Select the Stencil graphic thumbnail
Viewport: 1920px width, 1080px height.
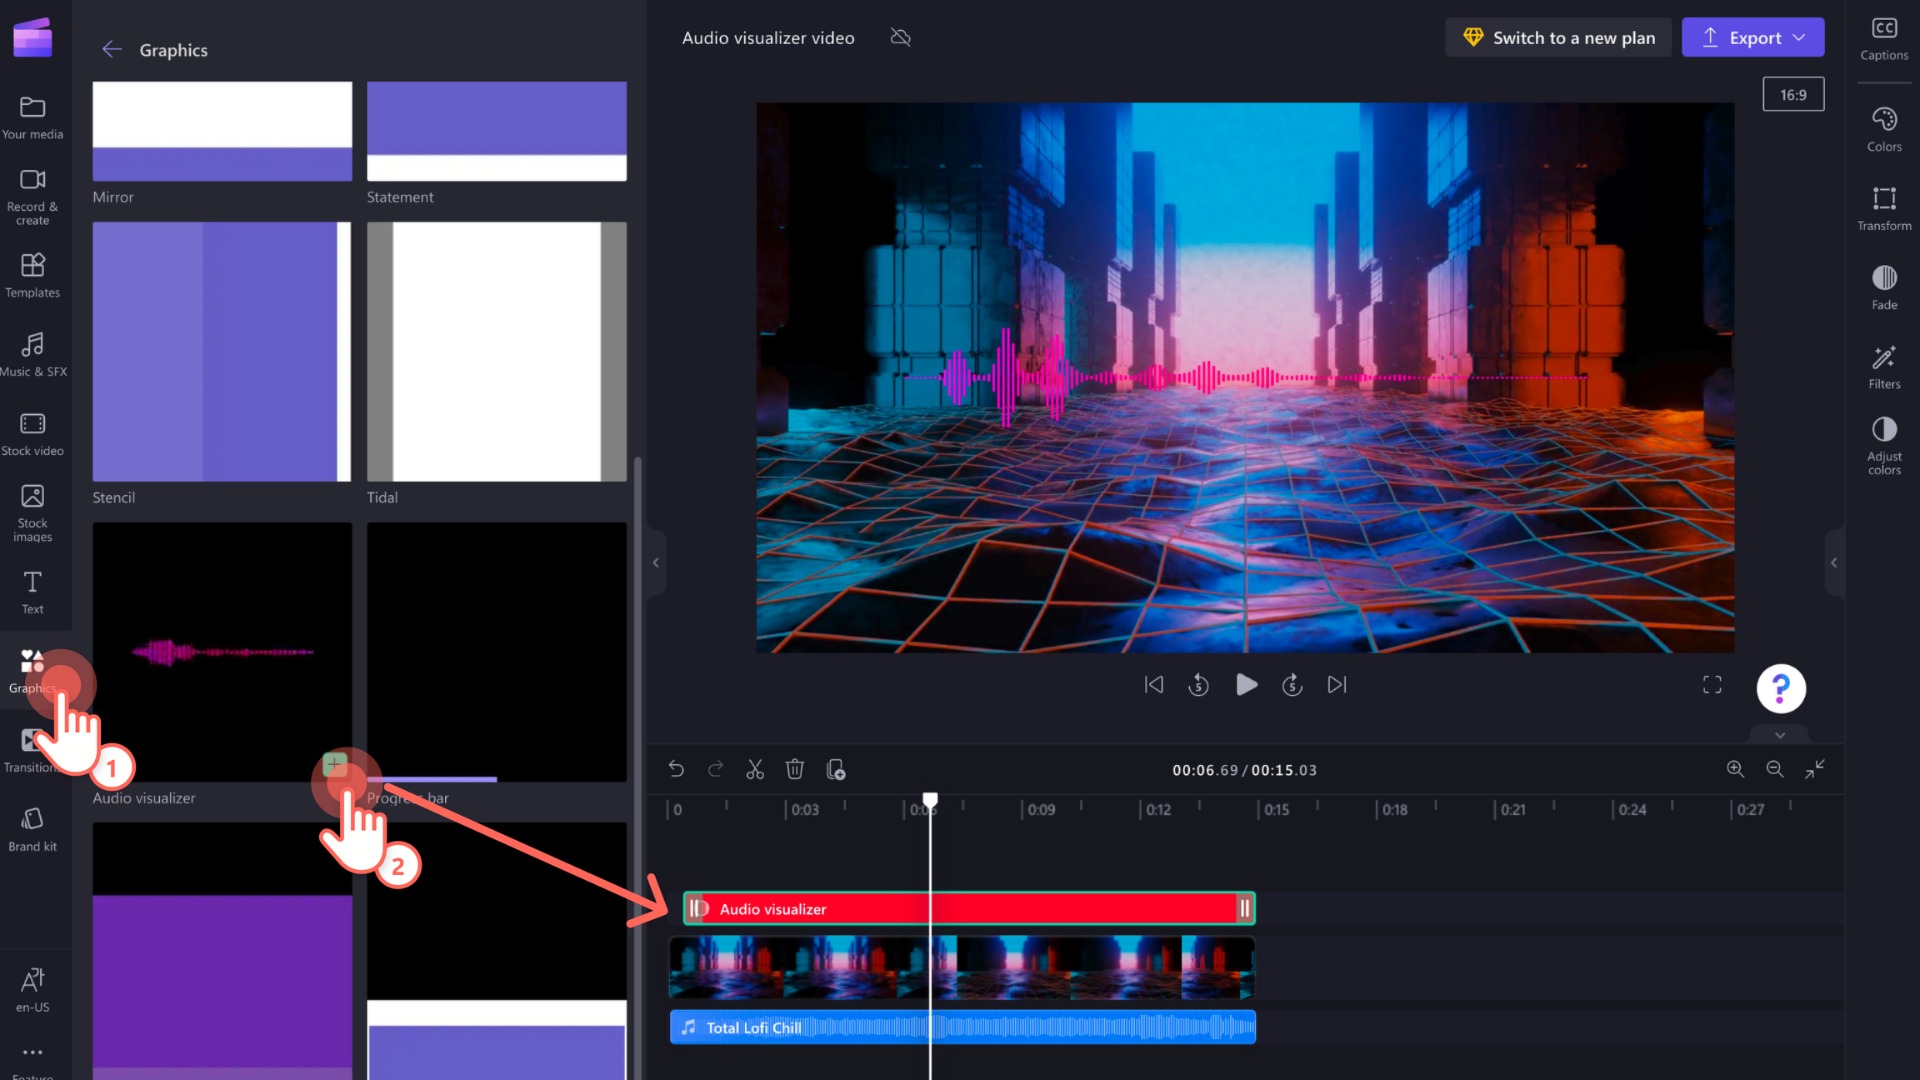click(222, 352)
